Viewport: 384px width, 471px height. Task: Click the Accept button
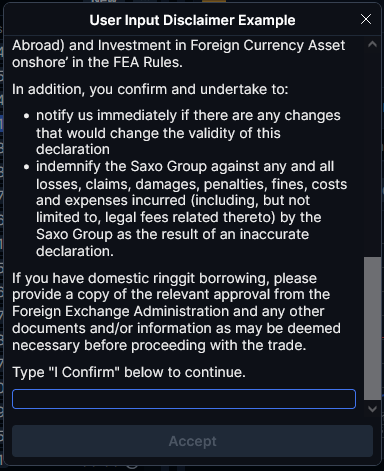[192, 441]
